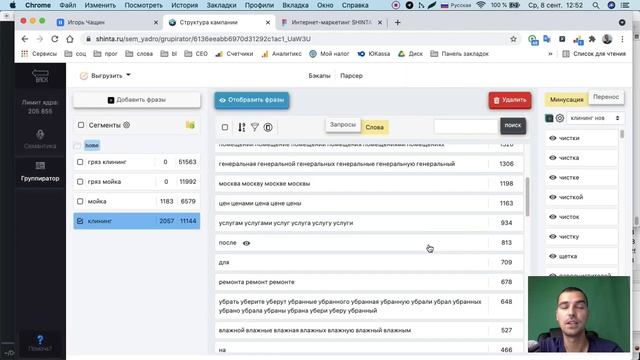Go to Chrome home page icon

coord(70,39)
